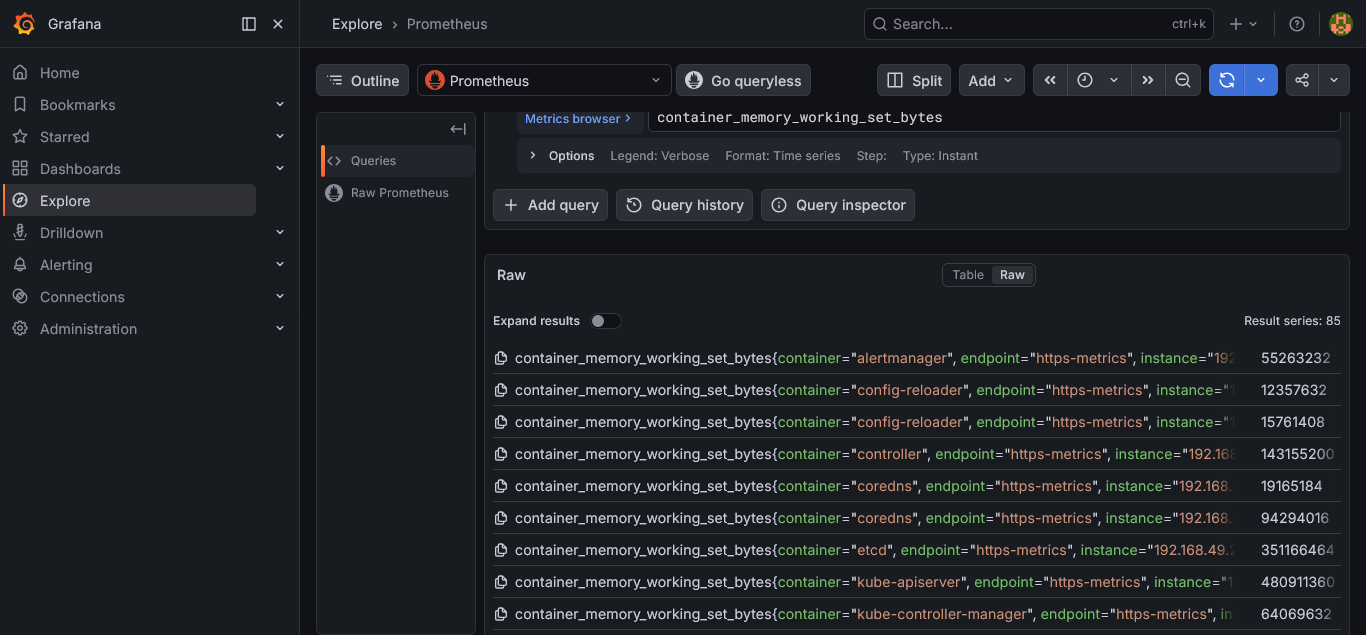This screenshot has width=1366, height=635.
Task: Toggle the Expand results switch
Action: coord(605,321)
